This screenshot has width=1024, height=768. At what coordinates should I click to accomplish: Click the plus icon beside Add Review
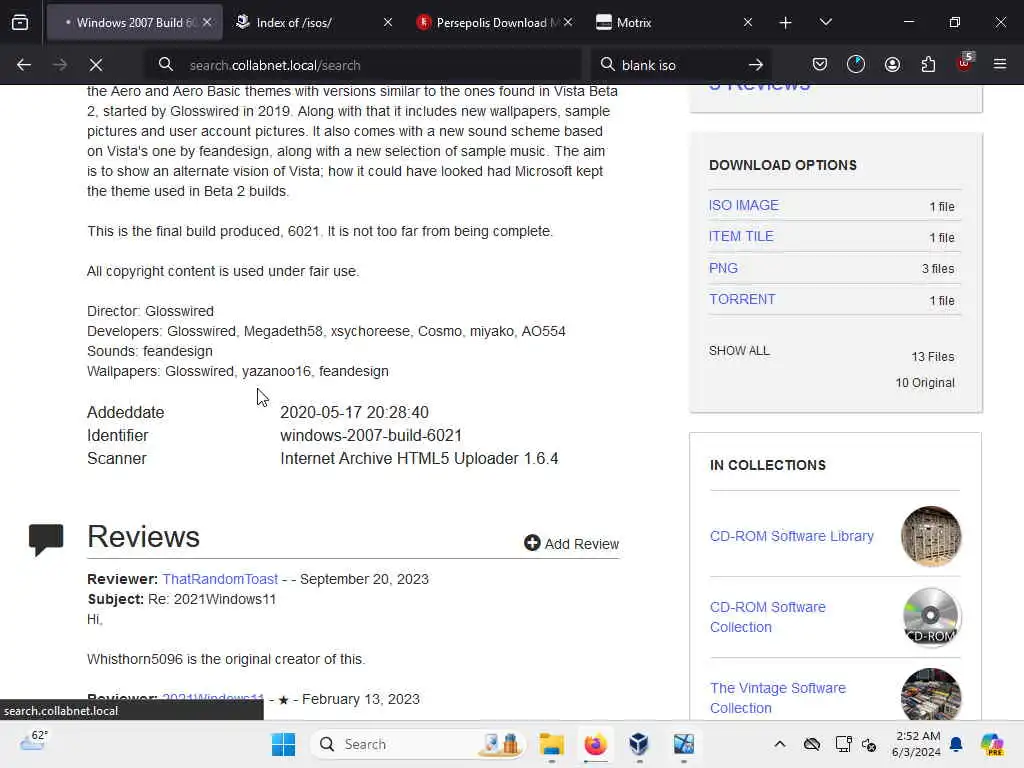click(x=532, y=543)
